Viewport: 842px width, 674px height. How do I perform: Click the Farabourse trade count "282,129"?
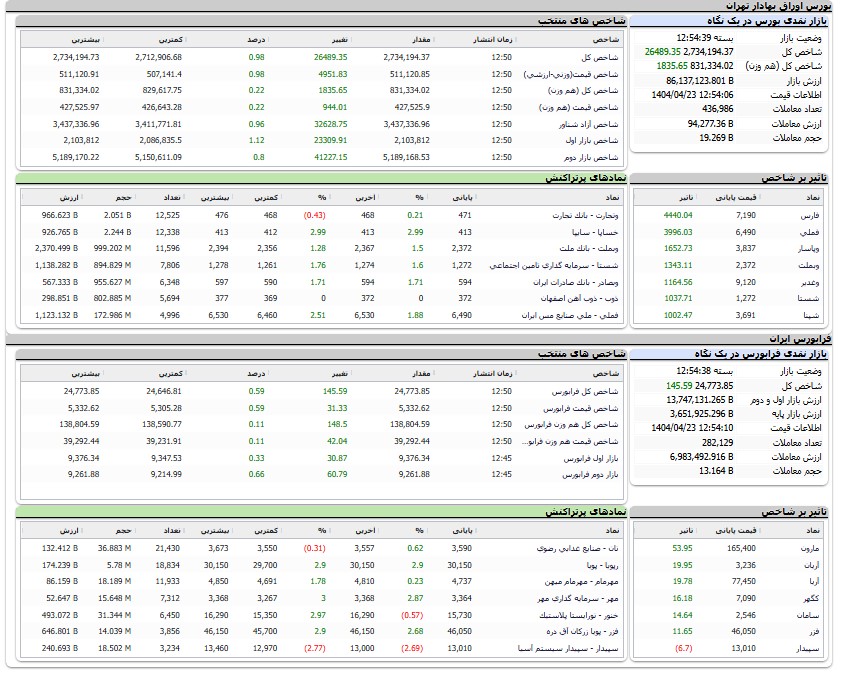click(717, 443)
